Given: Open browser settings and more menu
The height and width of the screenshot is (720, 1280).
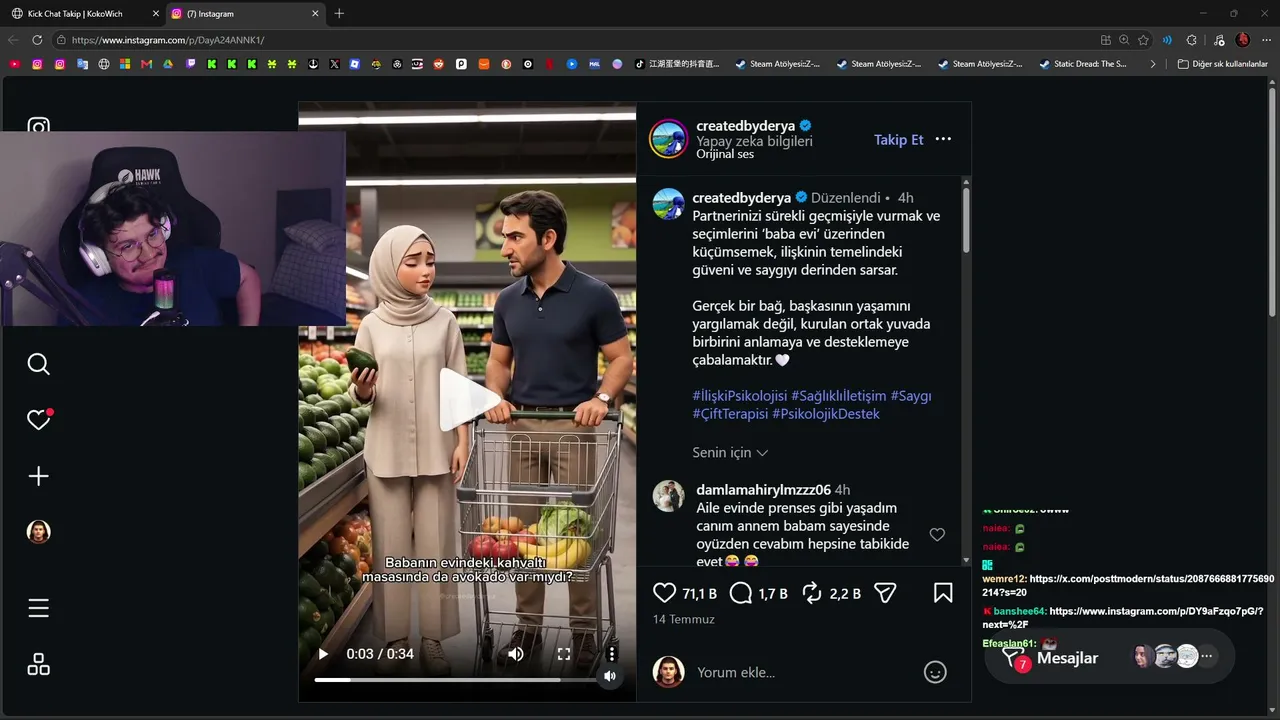Looking at the screenshot, I should [x=1266, y=40].
